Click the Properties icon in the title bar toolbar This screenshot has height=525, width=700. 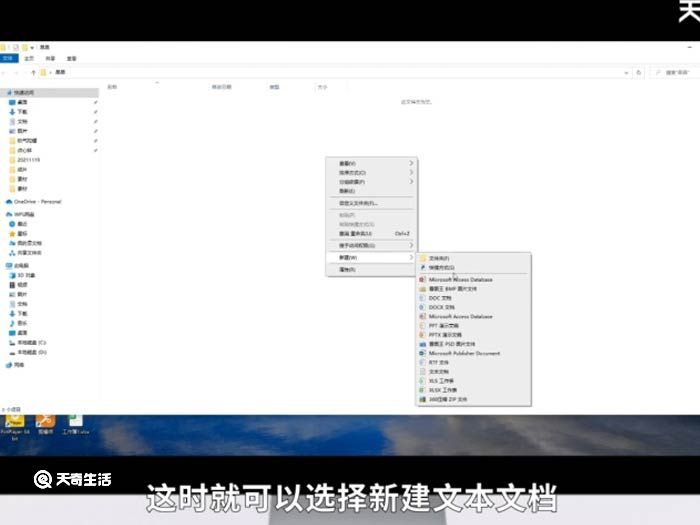(x=16, y=47)
